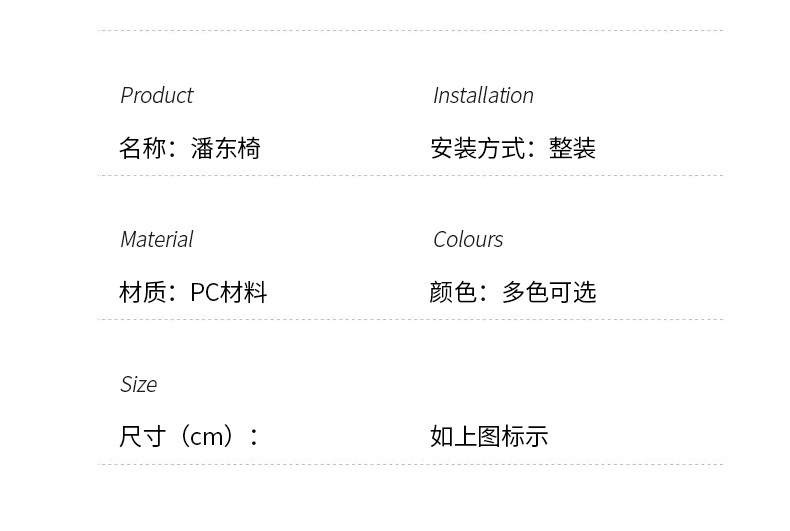Click the bottom dashed divider below 尺寸

410,464
